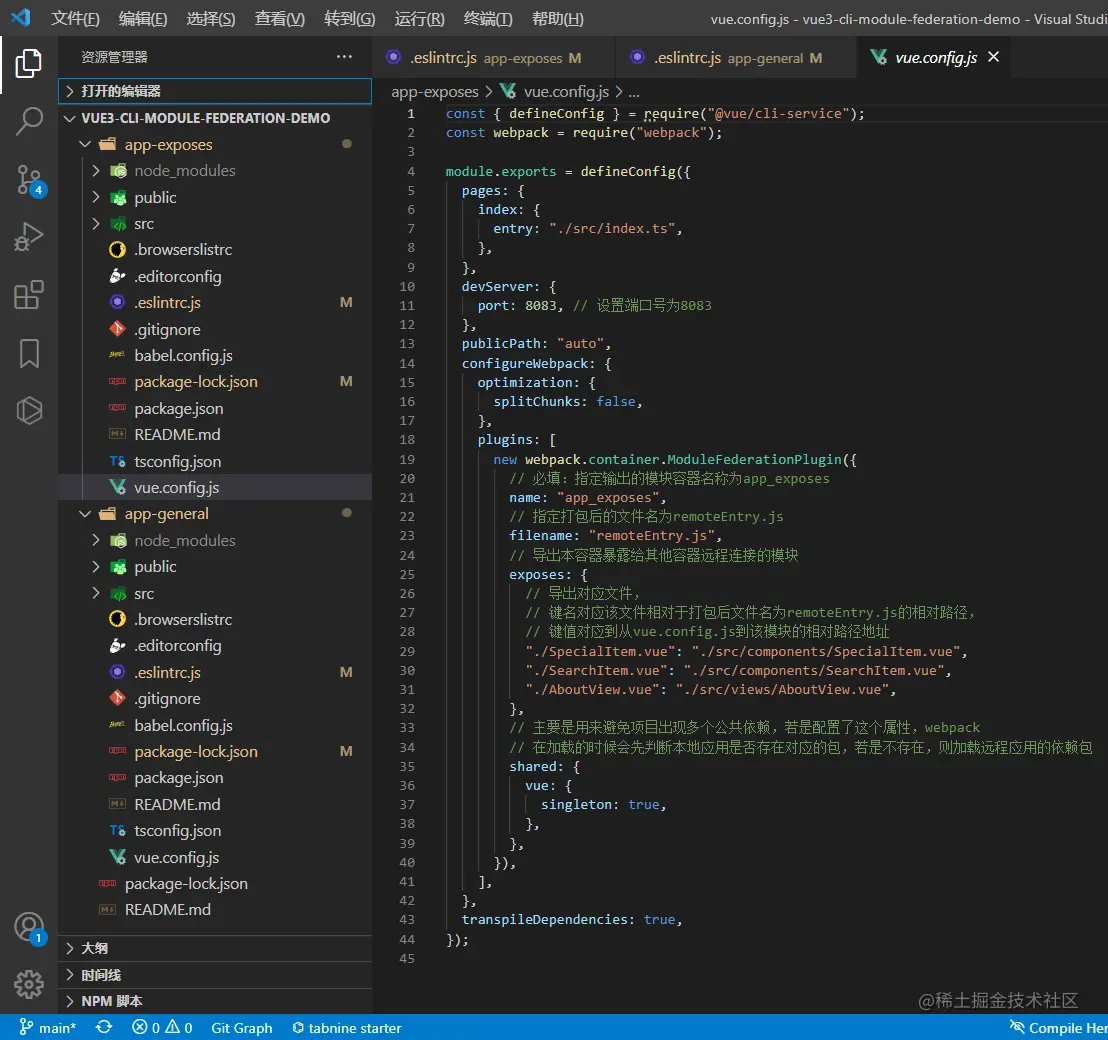The height and width of the screenshot is (1040, 1108).
Task: Open Source Control view with 4 changes
Action: coord(28,180)
